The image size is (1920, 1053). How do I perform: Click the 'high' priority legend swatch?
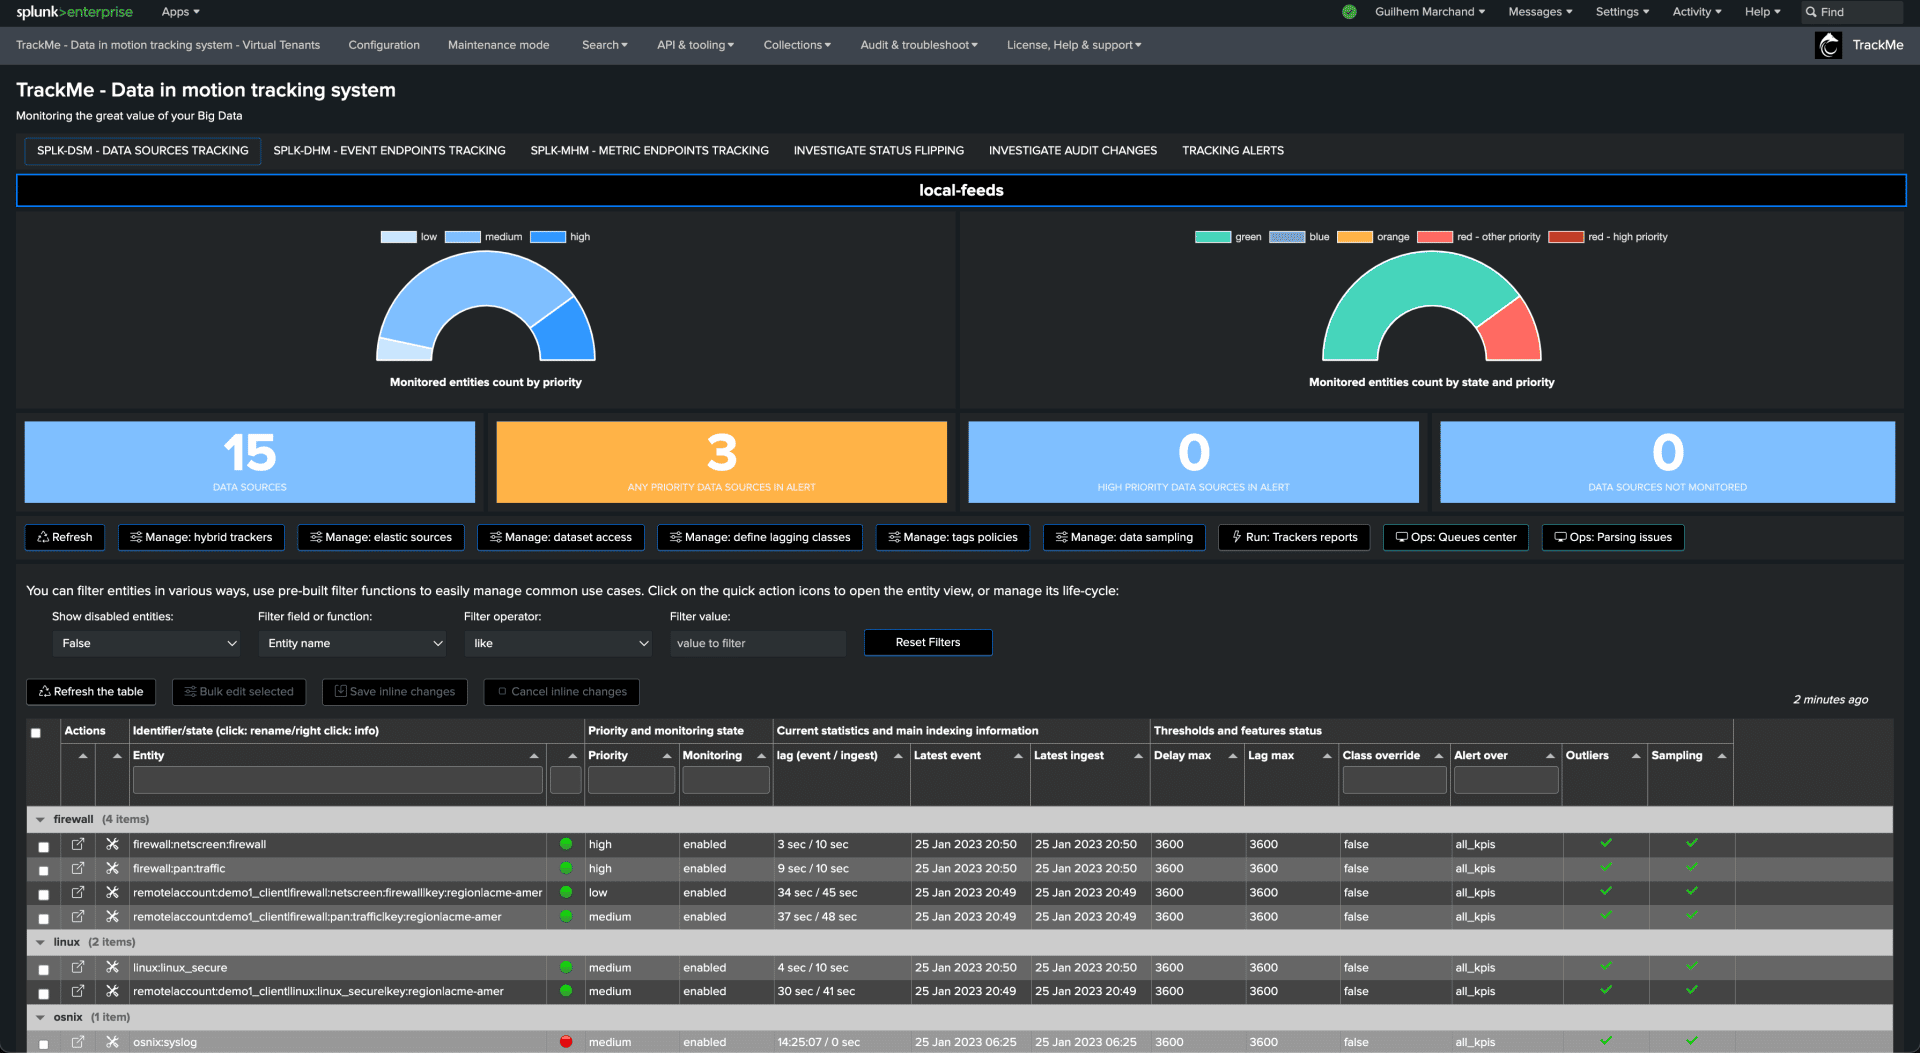(x=547, y=237)
